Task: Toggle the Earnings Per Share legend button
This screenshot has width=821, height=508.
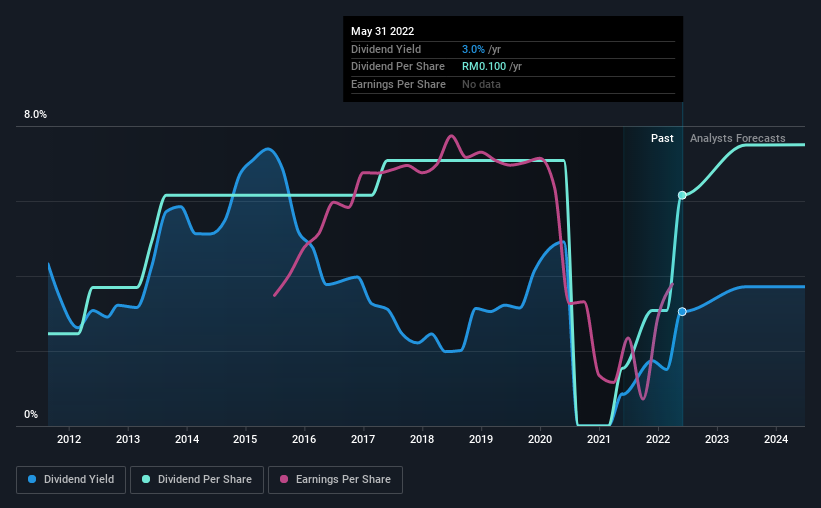Action: 335,480
